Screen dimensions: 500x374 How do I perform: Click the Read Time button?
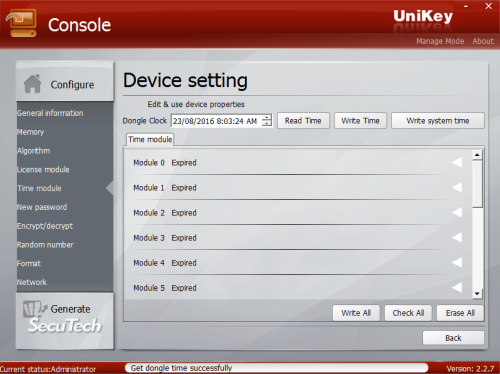click(x=303, y=120)
